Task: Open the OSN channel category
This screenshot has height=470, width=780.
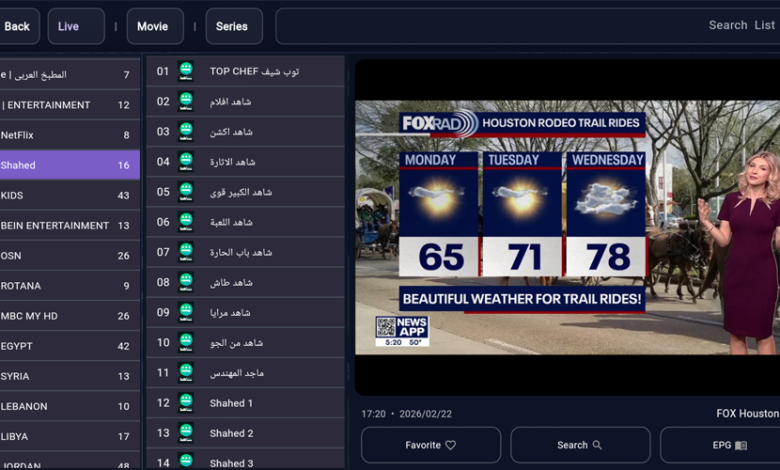Action: [x=70, y=255]
